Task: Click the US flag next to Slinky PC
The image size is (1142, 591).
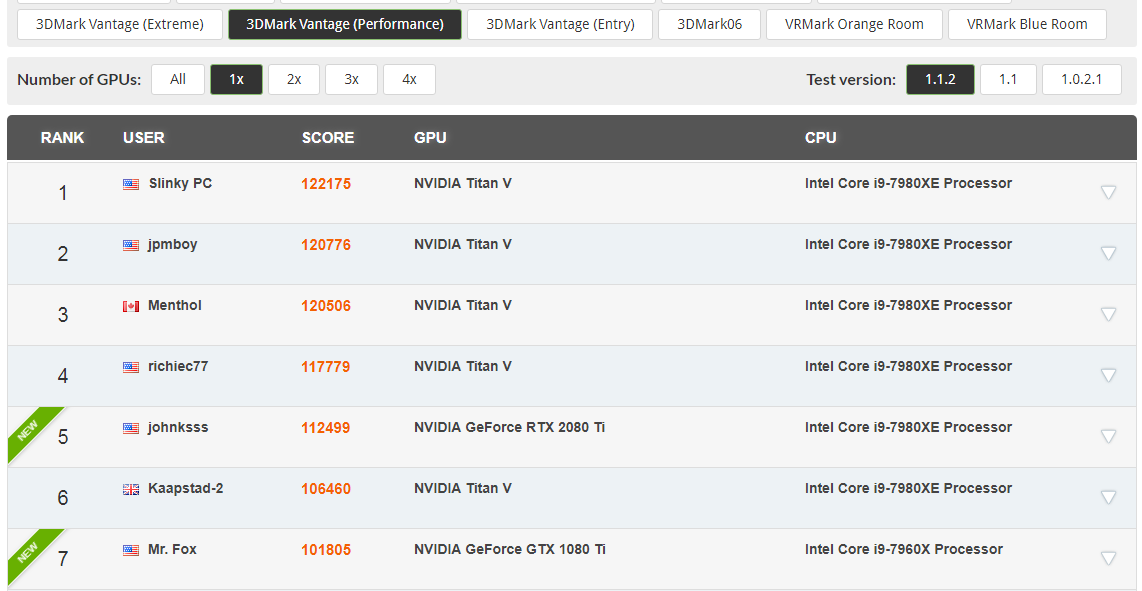Action: pos(131,184)
